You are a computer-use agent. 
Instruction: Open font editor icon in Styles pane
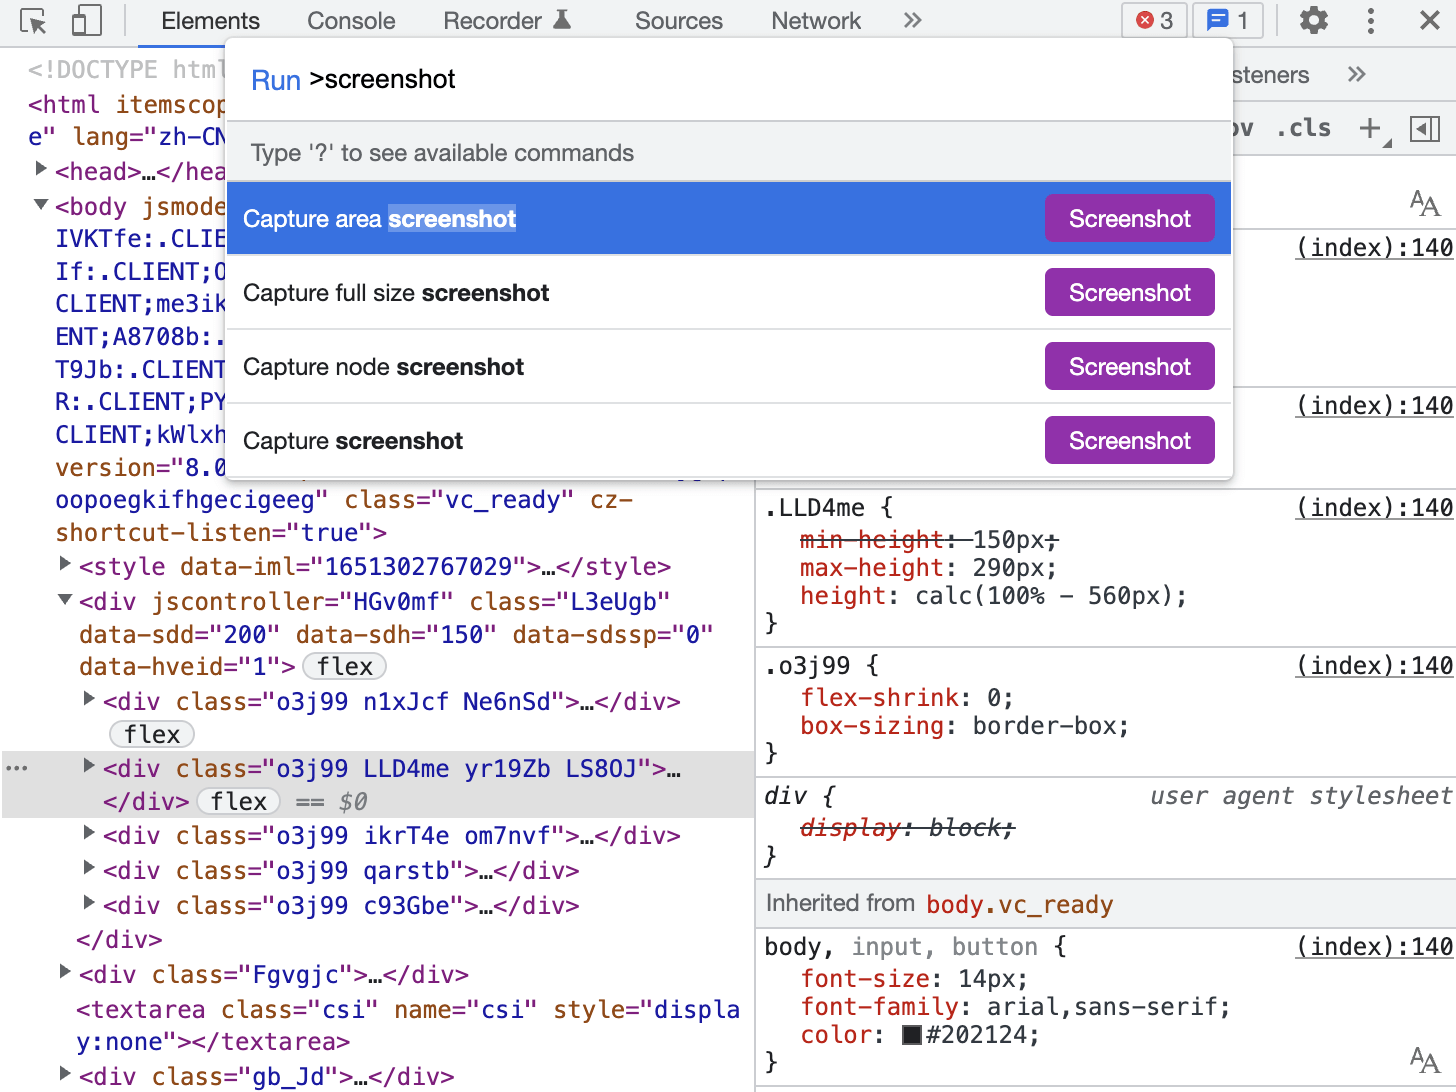pyautogui.click(x=1425, y=204)
